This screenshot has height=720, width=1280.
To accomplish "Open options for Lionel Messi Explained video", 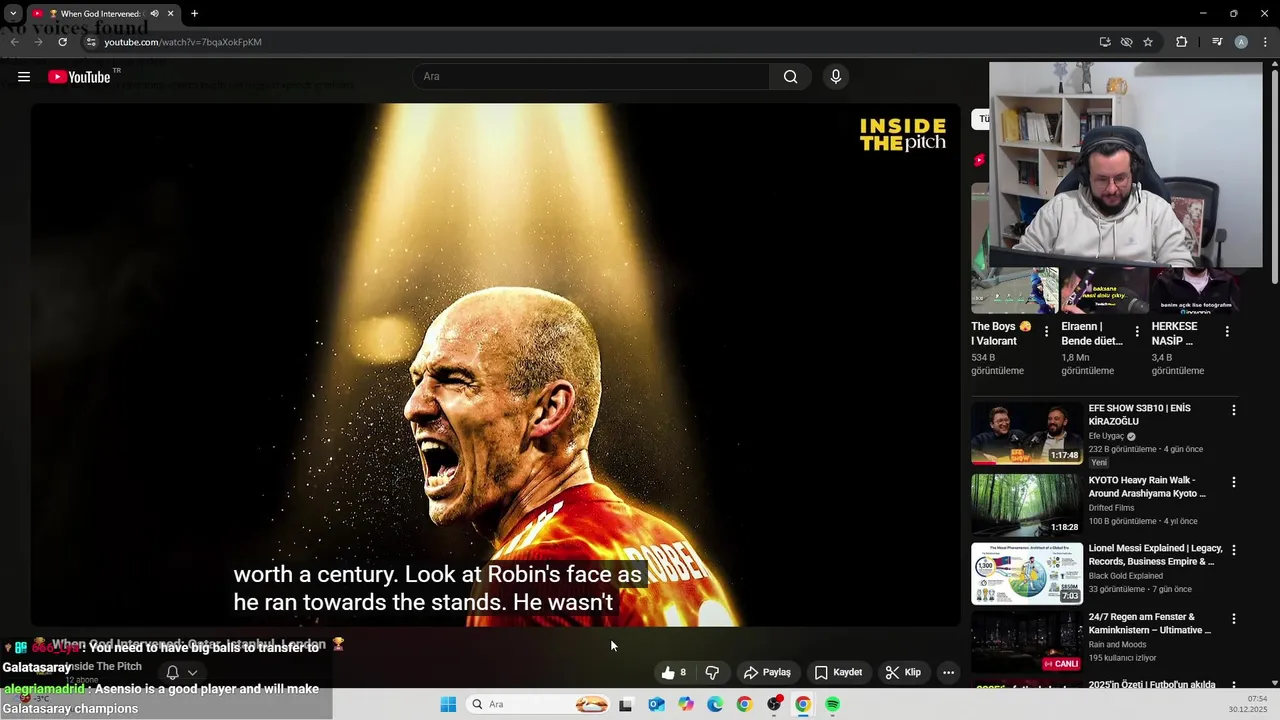I will click(1233, 550).
